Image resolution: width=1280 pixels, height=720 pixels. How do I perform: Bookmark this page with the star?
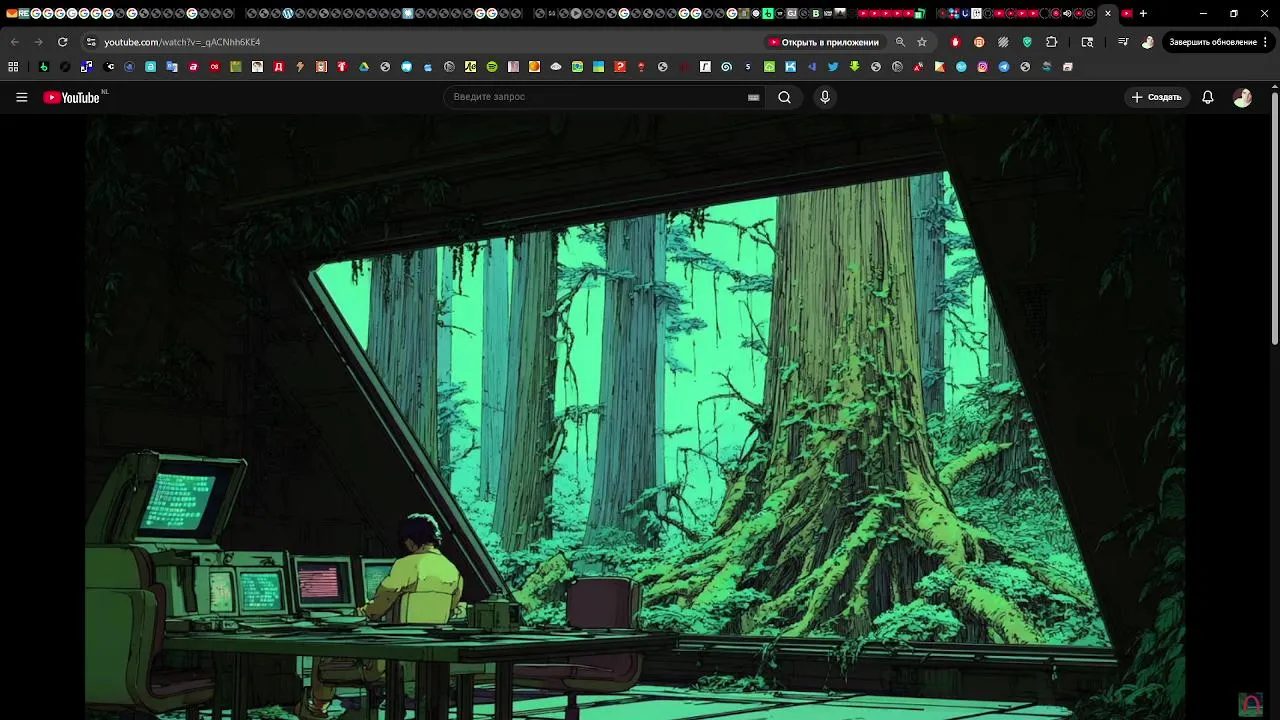click(922, 42)
